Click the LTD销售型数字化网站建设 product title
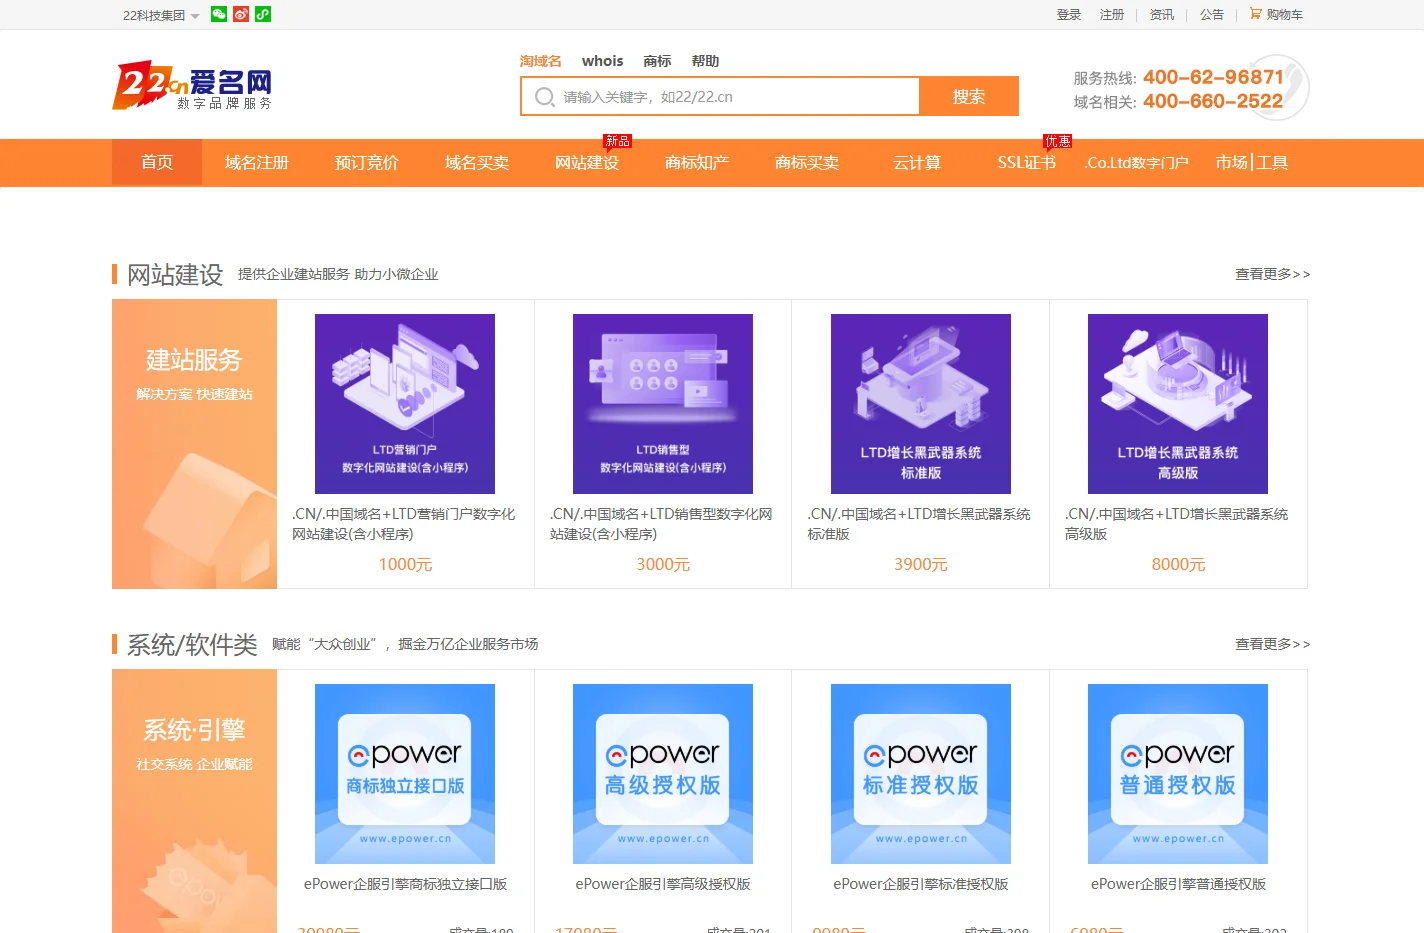The height and width of the screenshot is (933, 1424). click(x=661, y=524)
